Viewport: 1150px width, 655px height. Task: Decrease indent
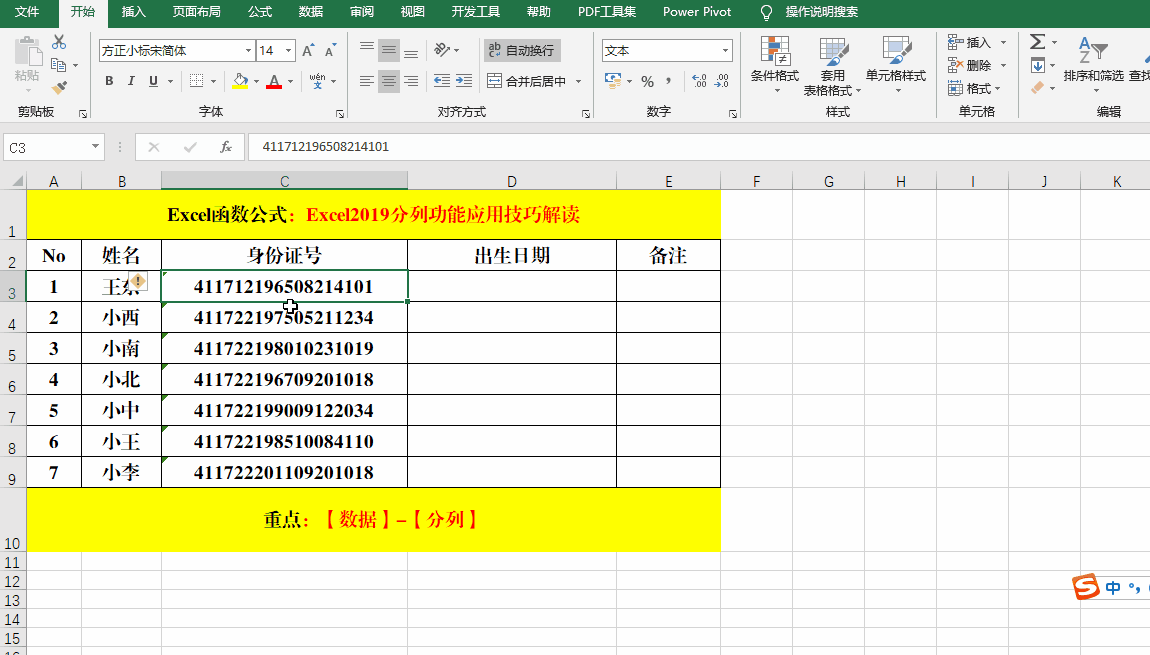click(442, 81)
